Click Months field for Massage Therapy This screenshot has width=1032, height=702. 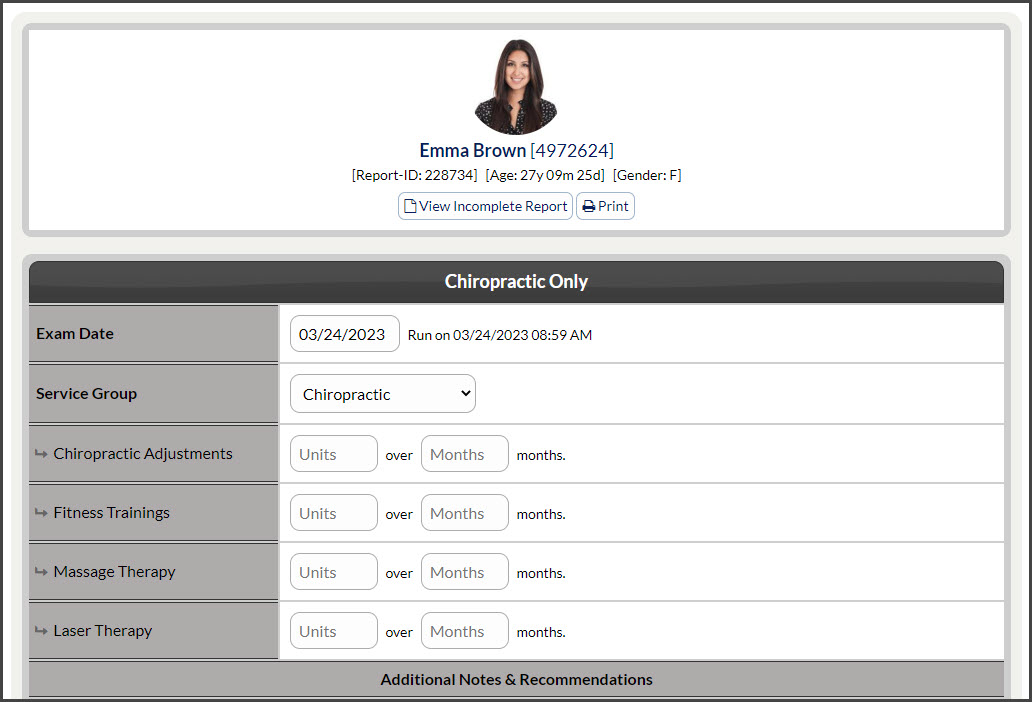coord(465,571)
